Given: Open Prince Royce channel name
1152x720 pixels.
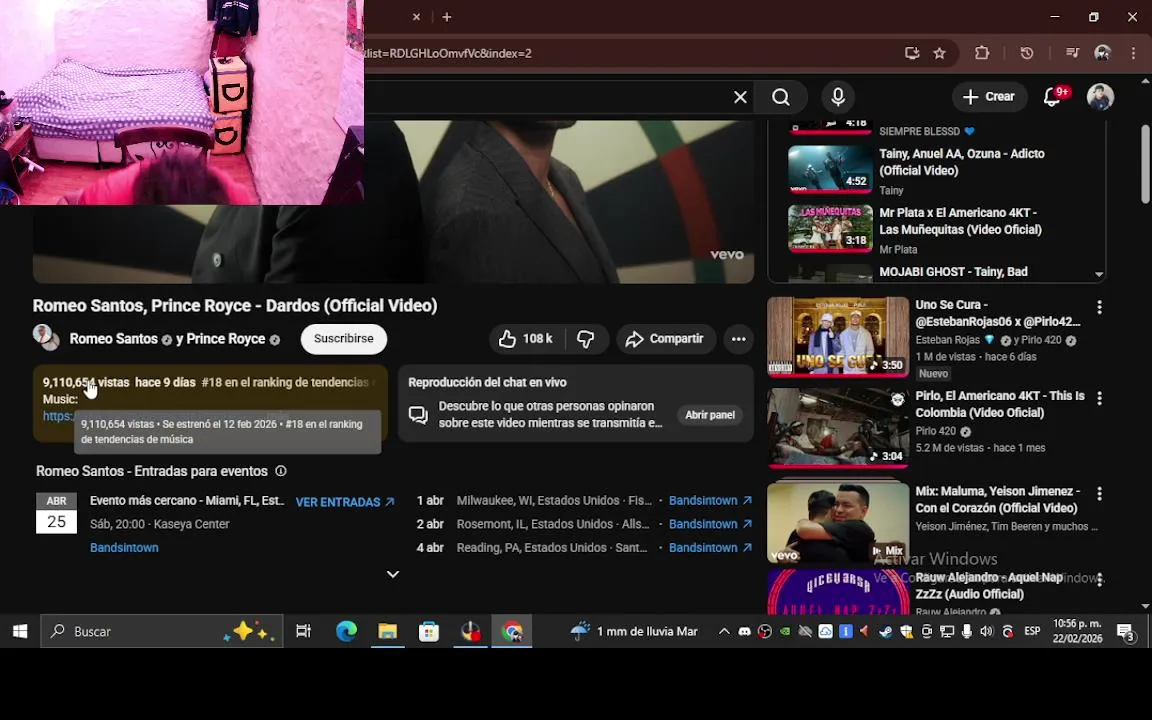Looking at the screenshot, I should [225, 339].
